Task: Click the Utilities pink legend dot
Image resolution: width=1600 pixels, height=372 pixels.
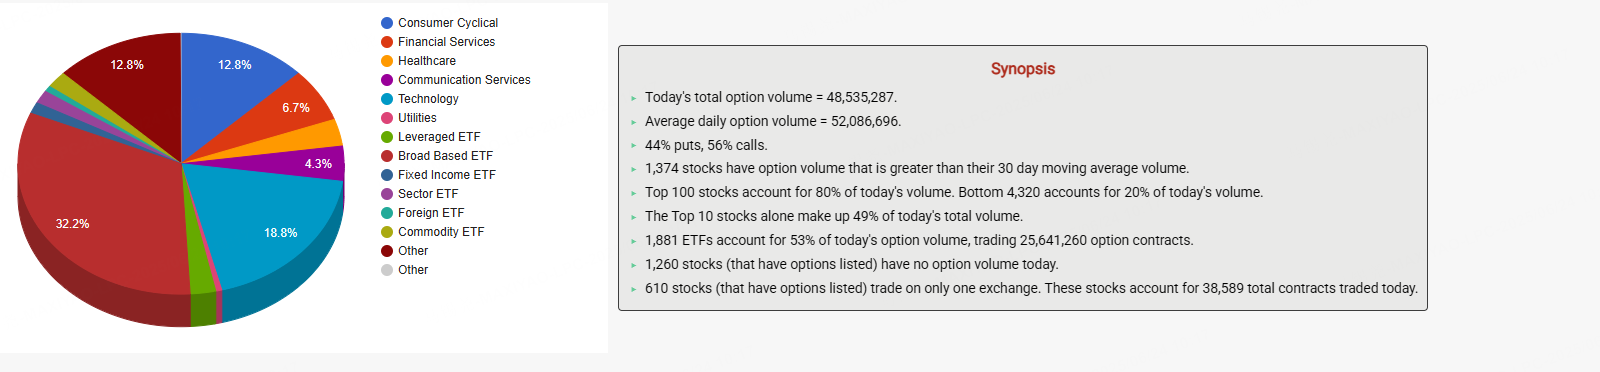Action: 387,118
